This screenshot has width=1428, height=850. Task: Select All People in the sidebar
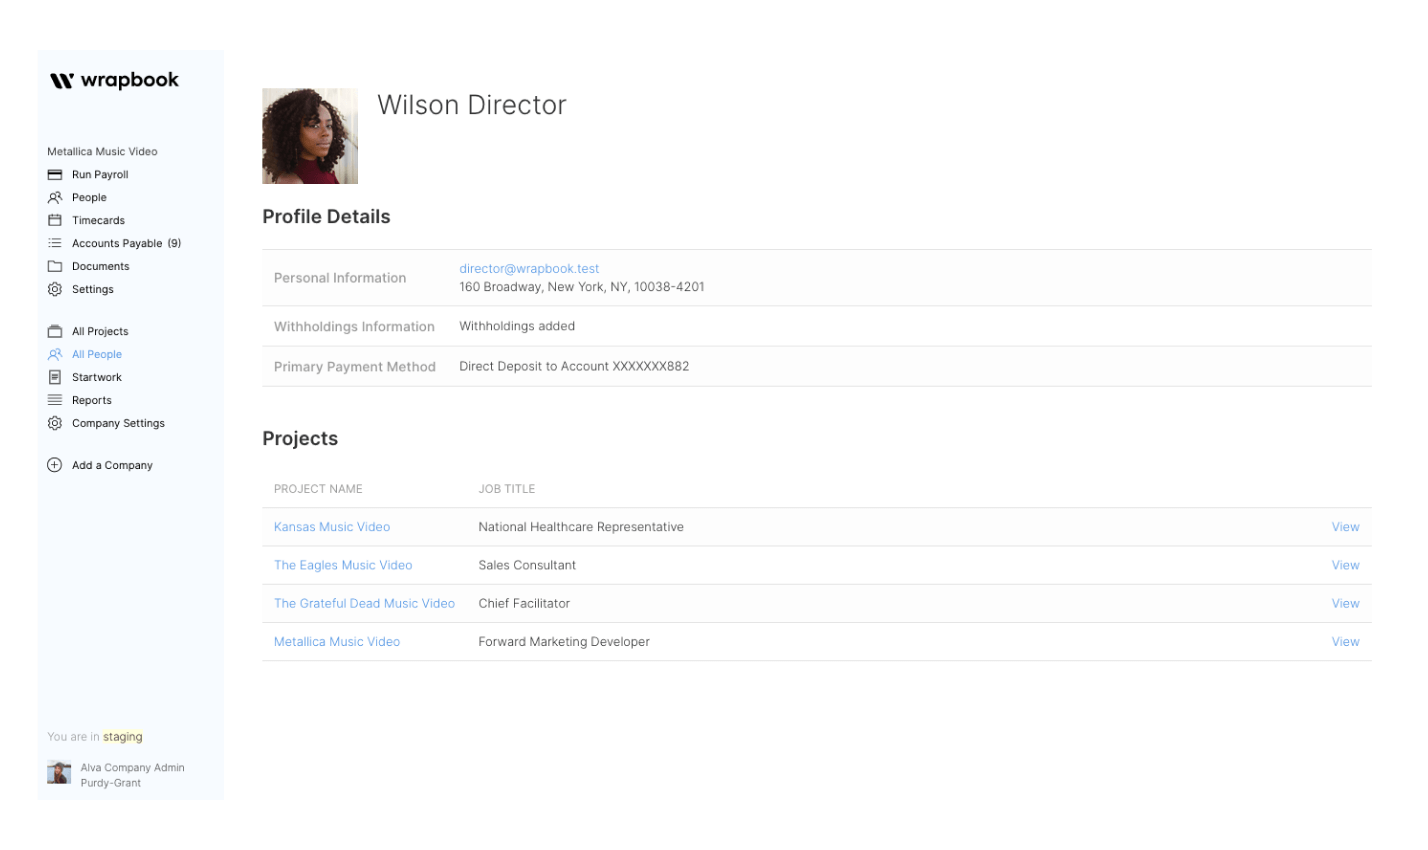[97, 355]
